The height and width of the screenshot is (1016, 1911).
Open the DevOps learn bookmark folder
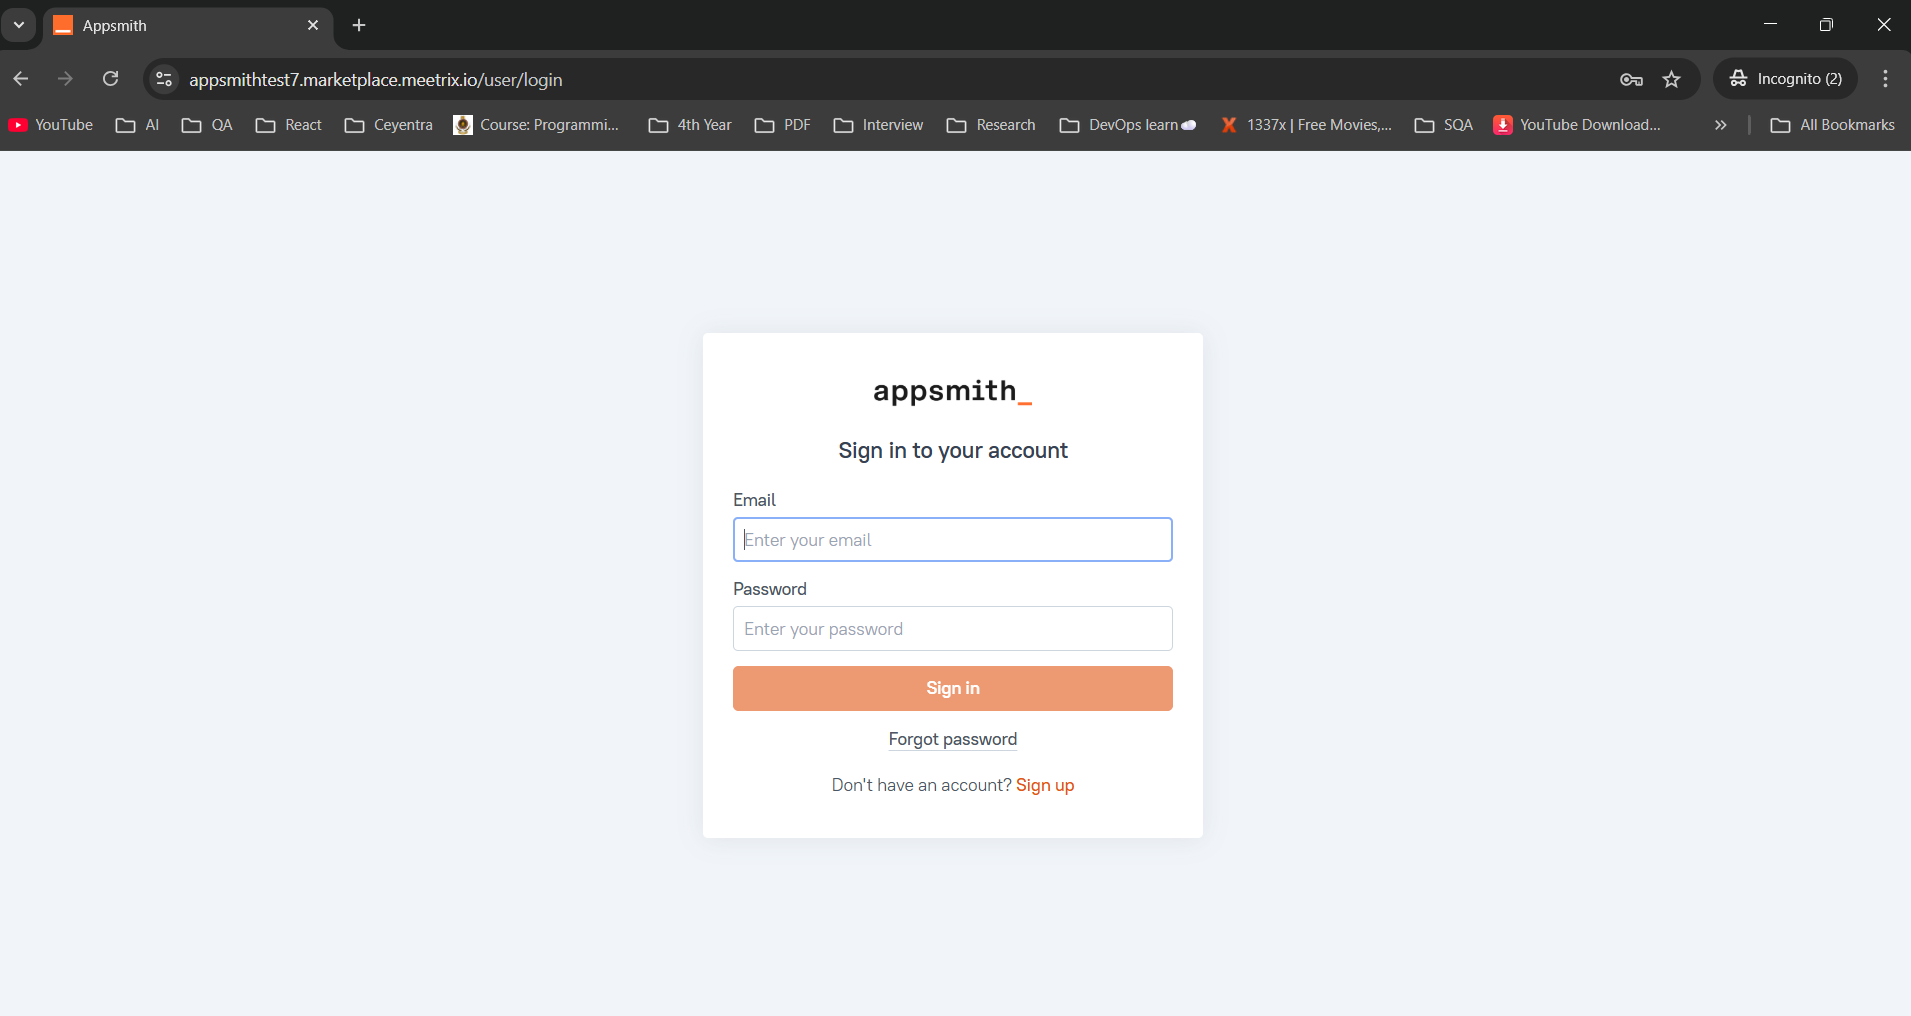point(1128,125)
